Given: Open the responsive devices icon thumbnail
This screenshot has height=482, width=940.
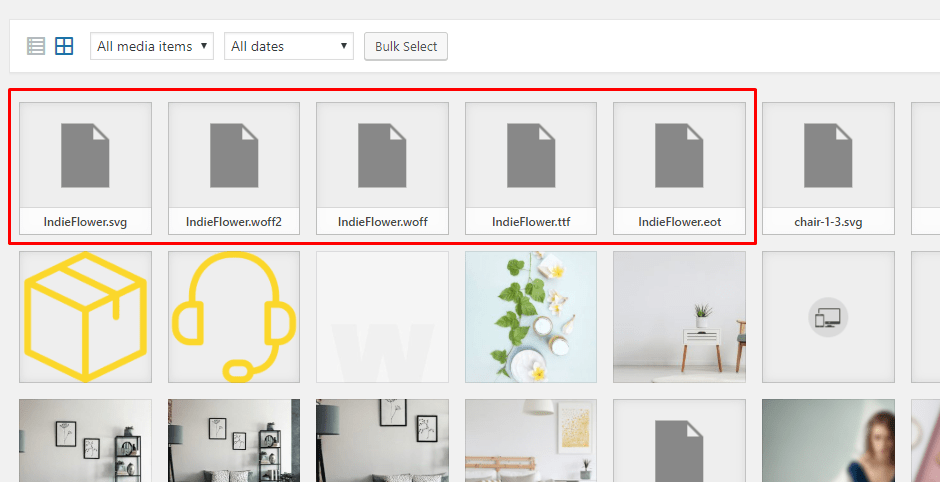Looking at the screenshot, I should (828, 317).
